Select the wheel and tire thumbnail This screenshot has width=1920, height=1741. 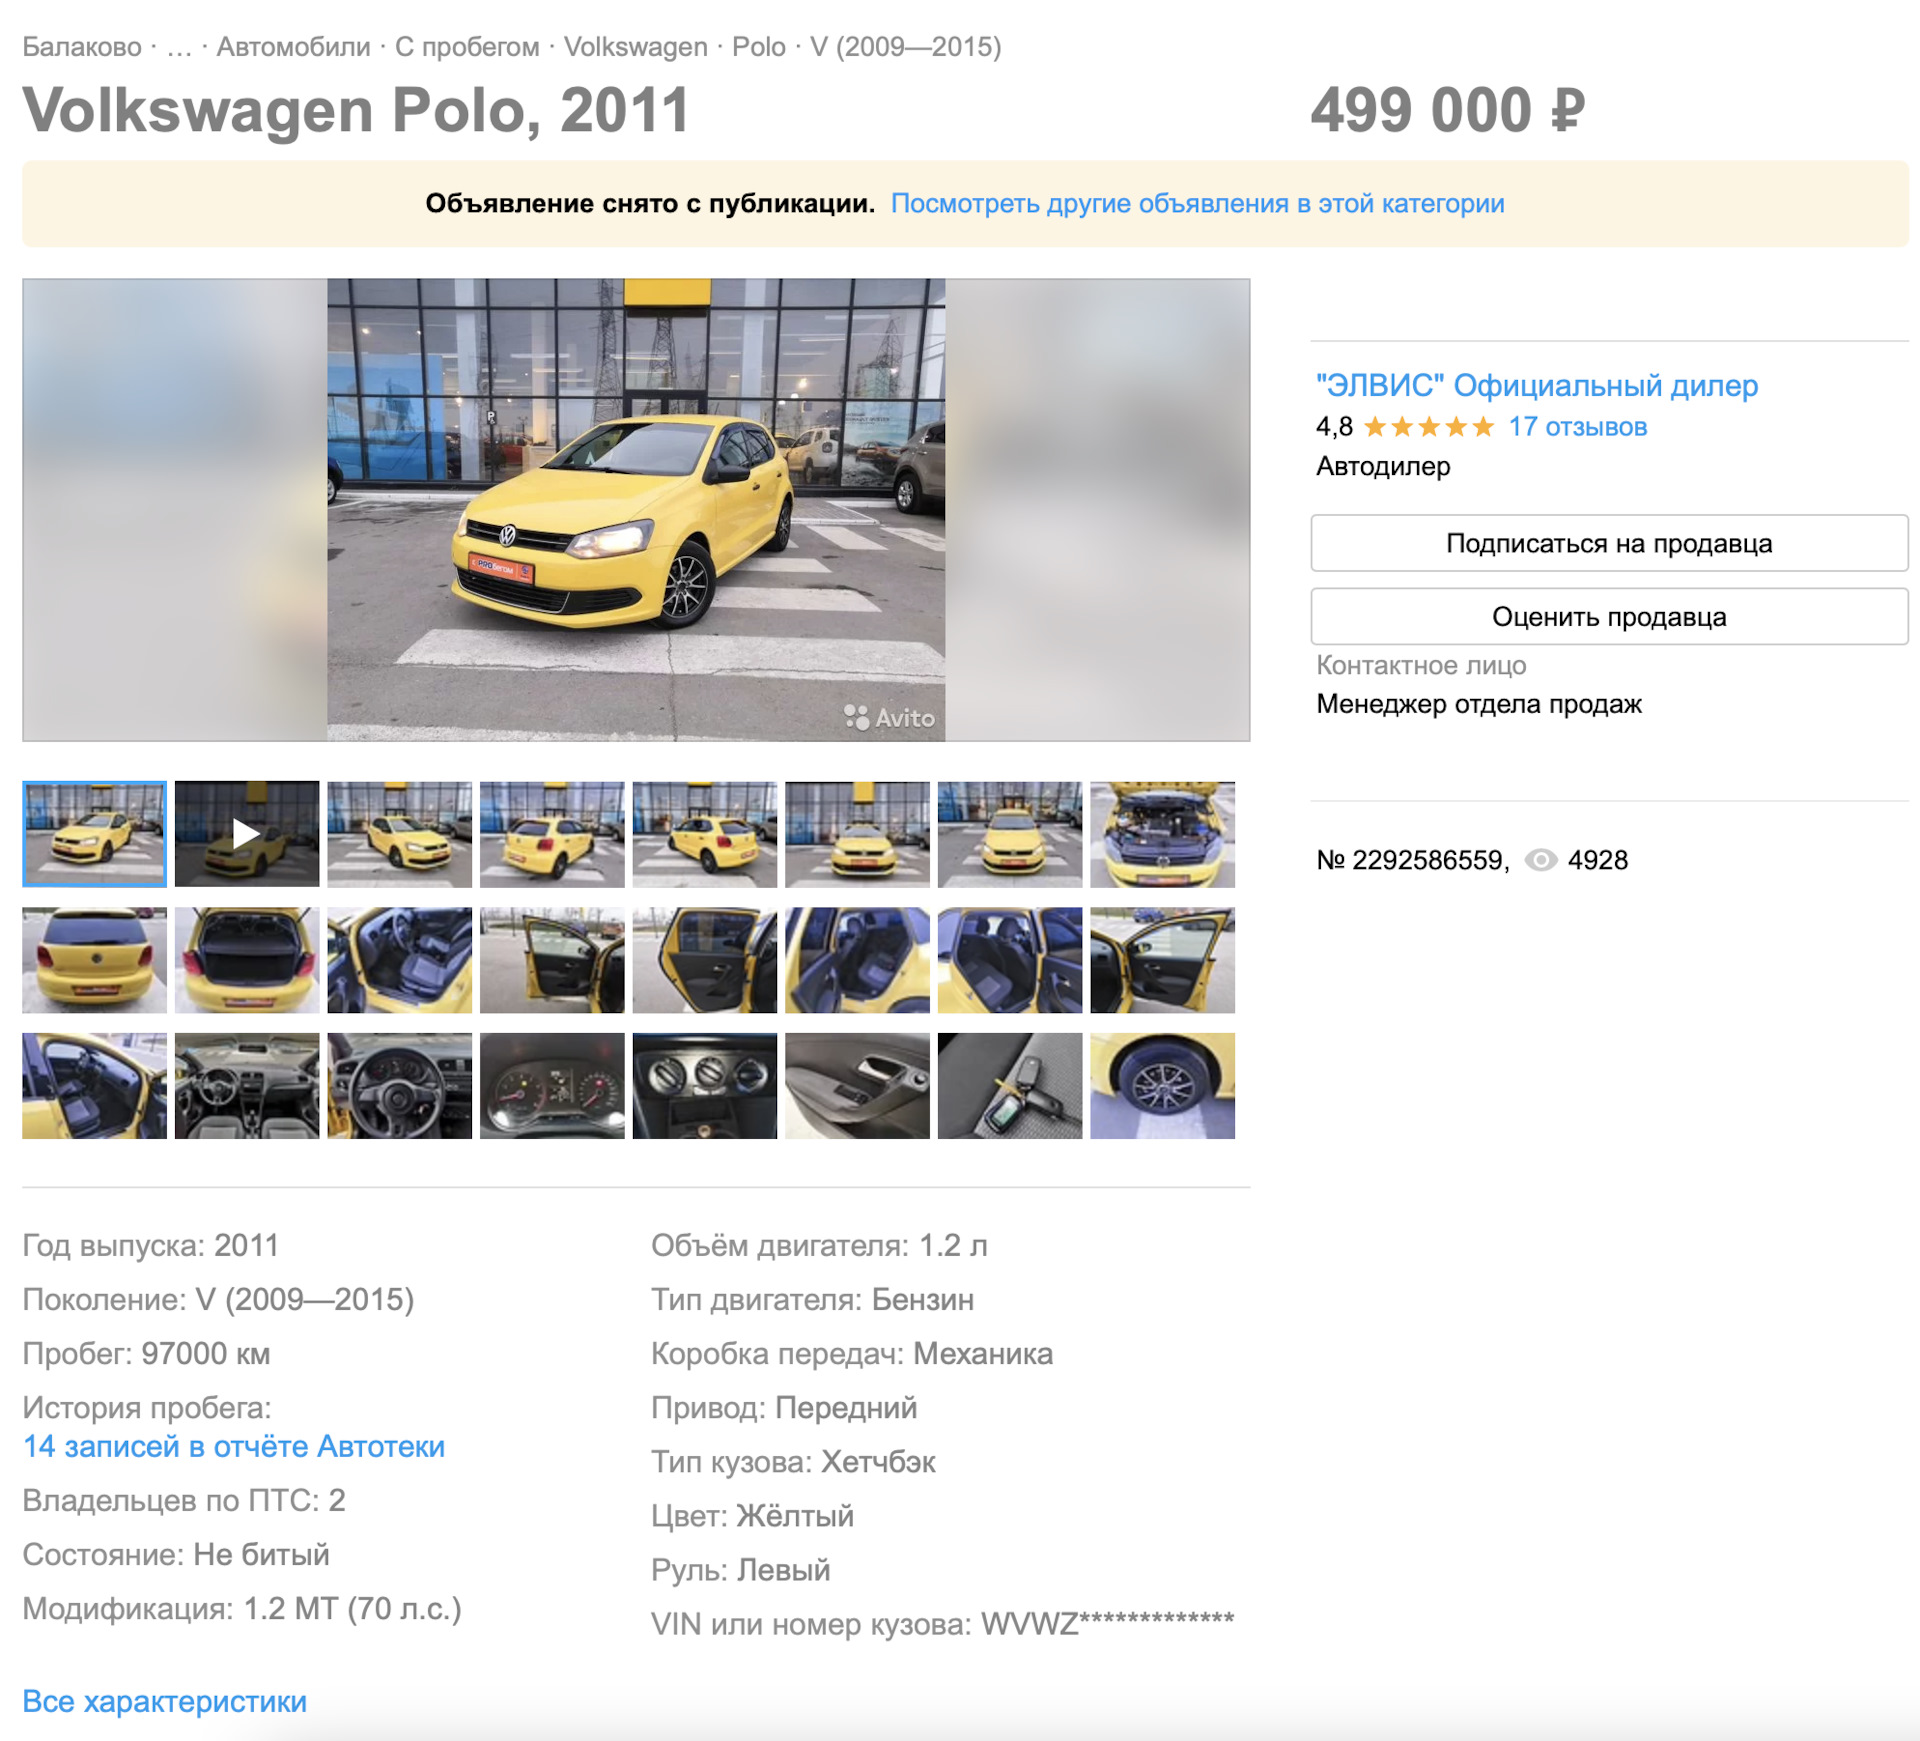[1162, 1086]
